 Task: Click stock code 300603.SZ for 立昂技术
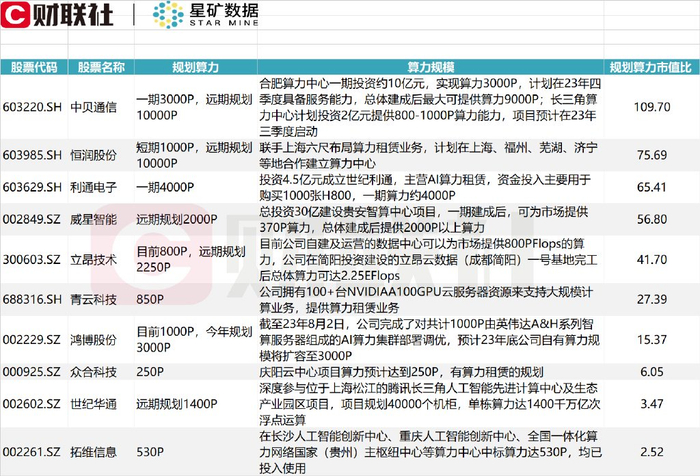coord(31,259)
